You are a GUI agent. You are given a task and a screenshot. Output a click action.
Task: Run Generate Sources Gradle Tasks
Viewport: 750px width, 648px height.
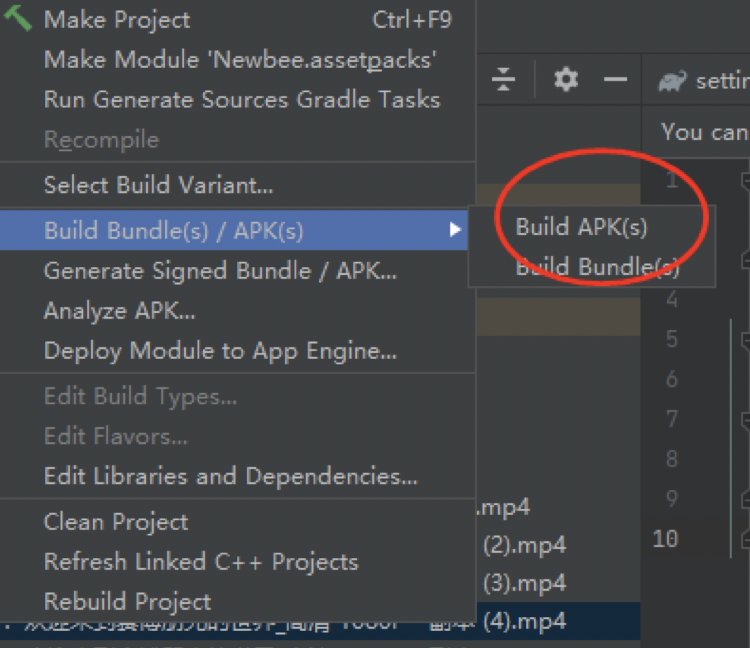pos(241,99)
